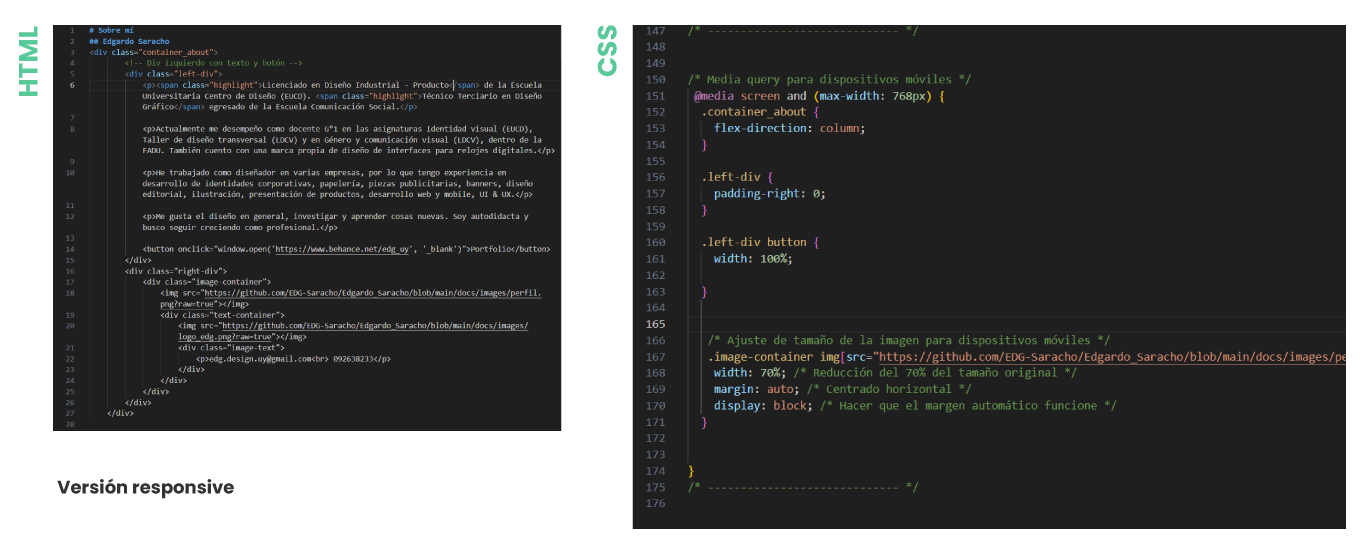Click the div class="container_about" opening tag
1366x553 pixels.
click(x=154, y=52)
